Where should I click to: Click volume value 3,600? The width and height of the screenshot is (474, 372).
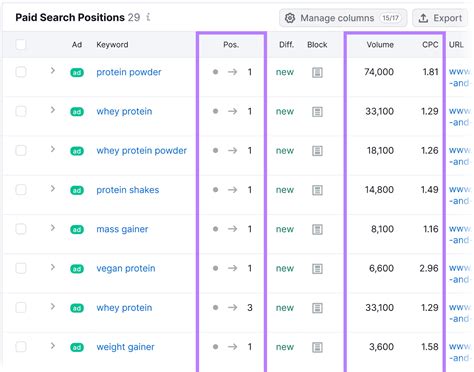[381, 347]
